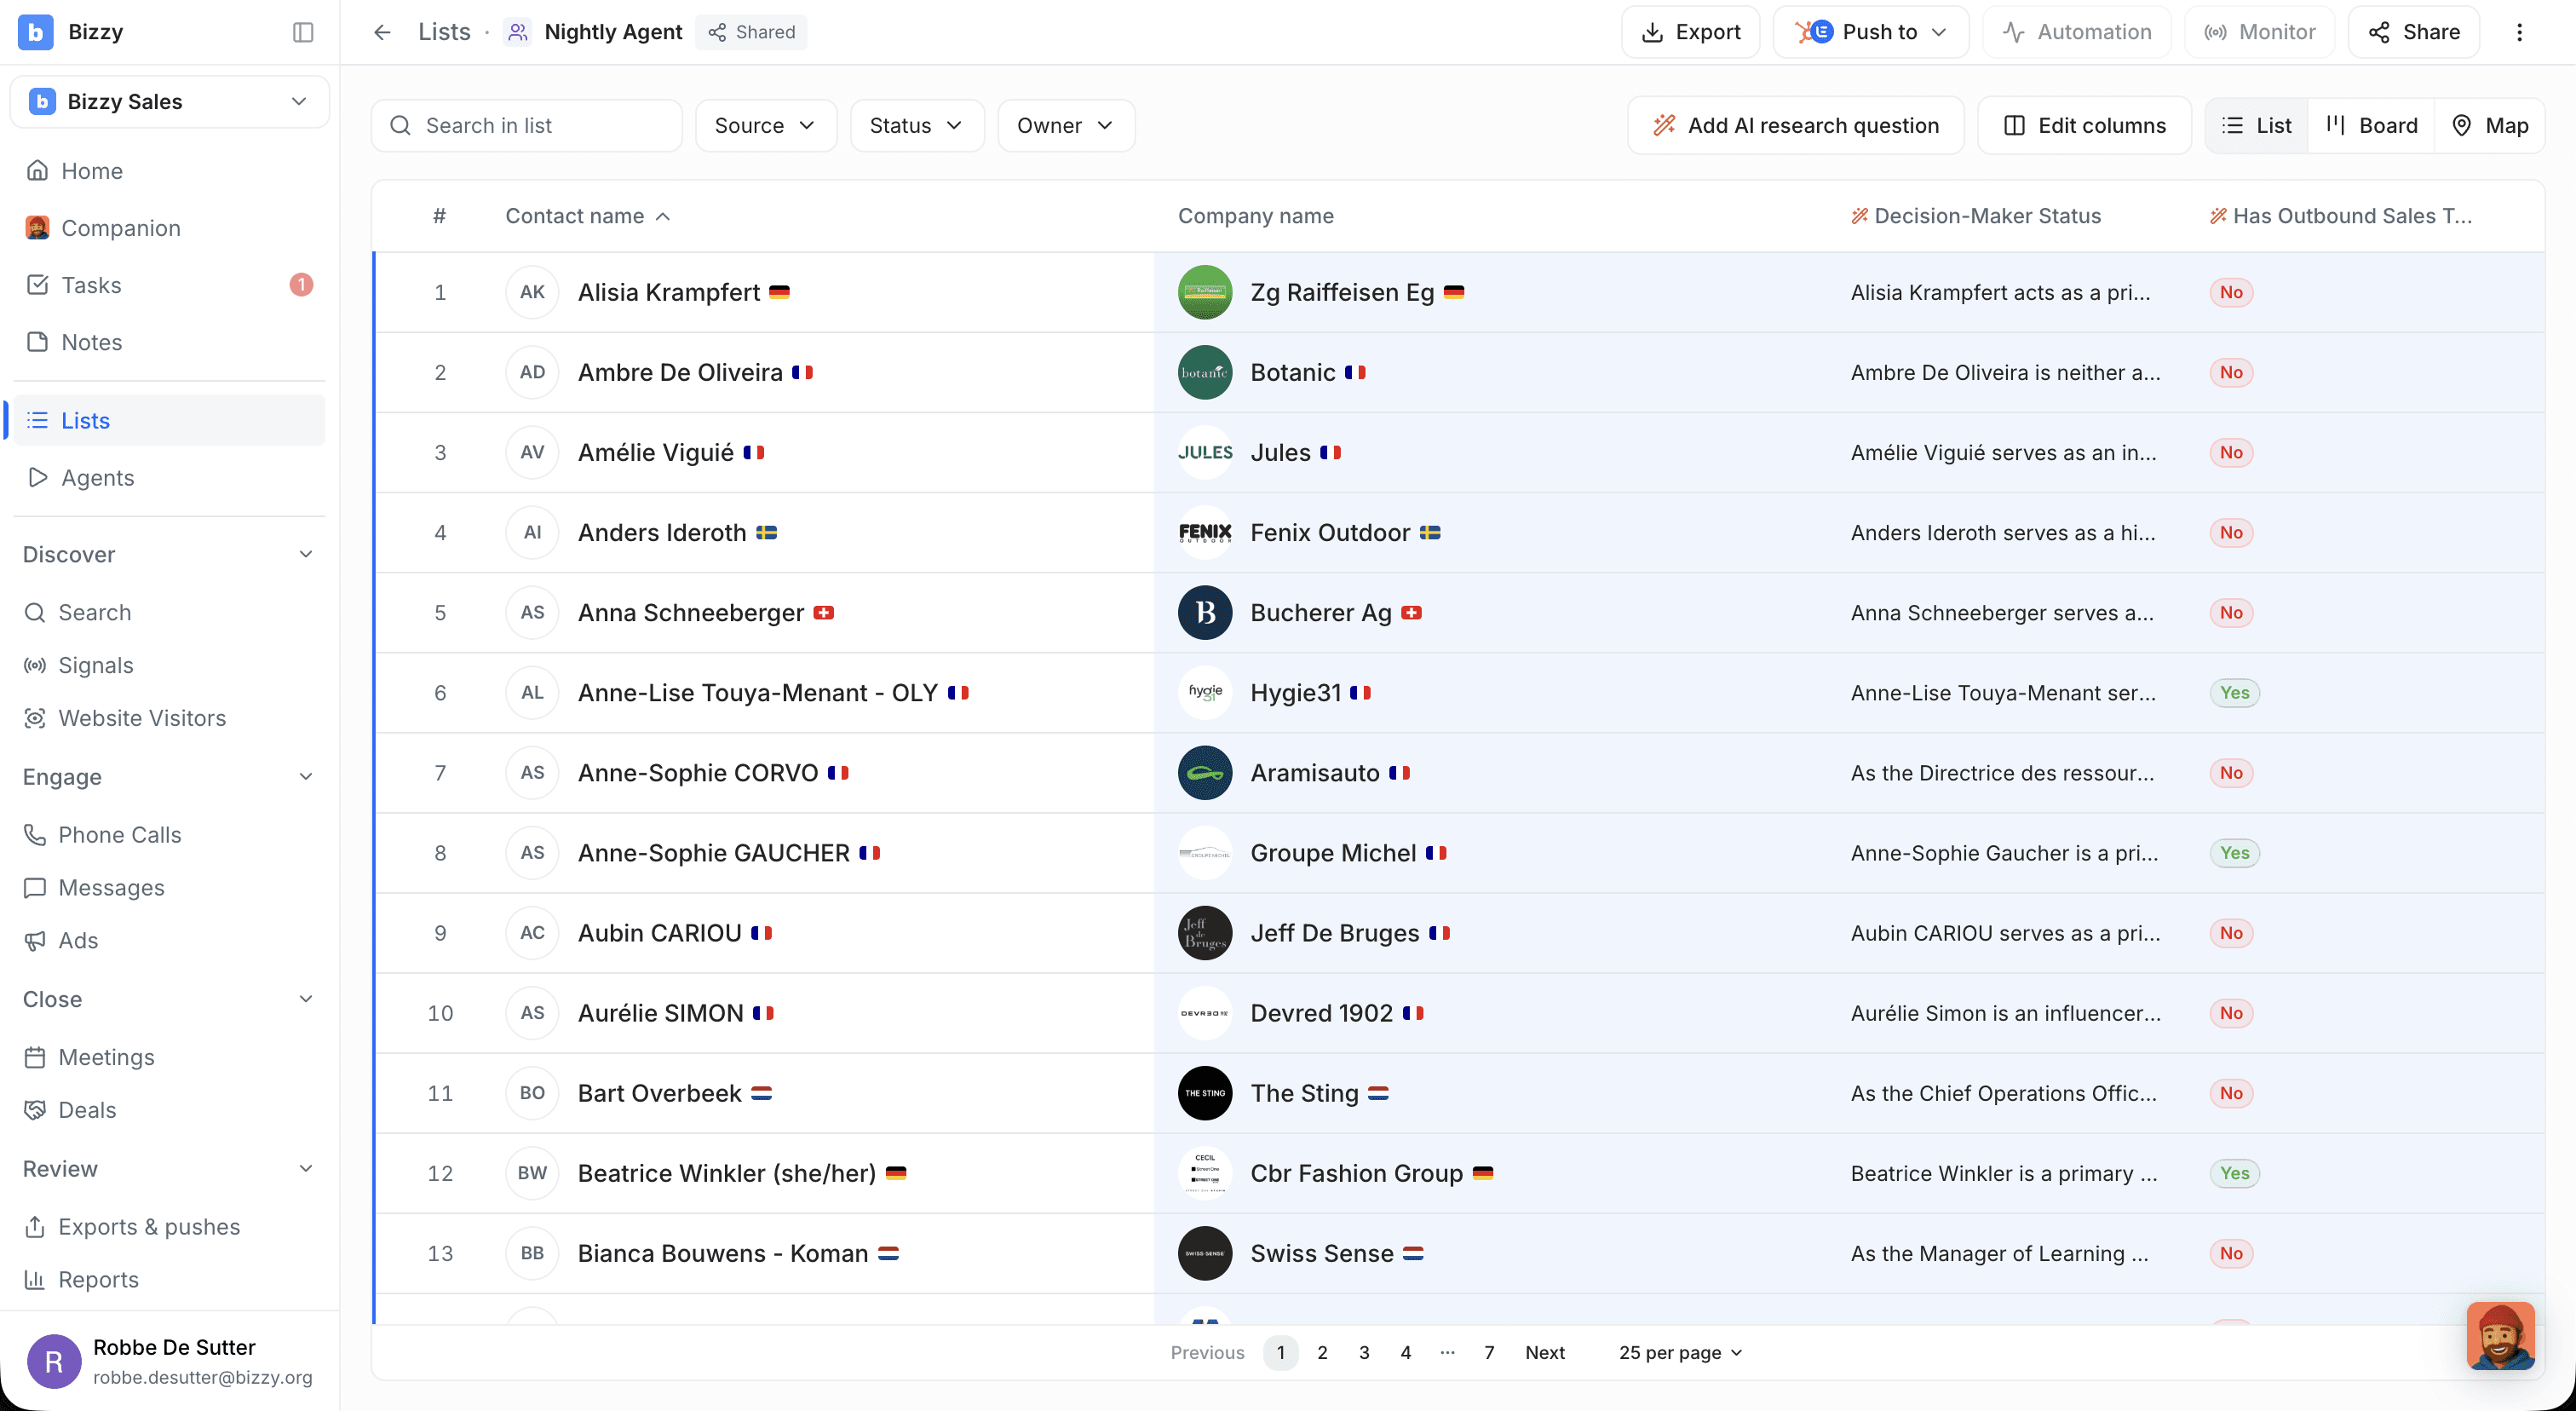
Task: Click the BO avatar for Bart Overbeek
Action: click(x=532, y=1092)
